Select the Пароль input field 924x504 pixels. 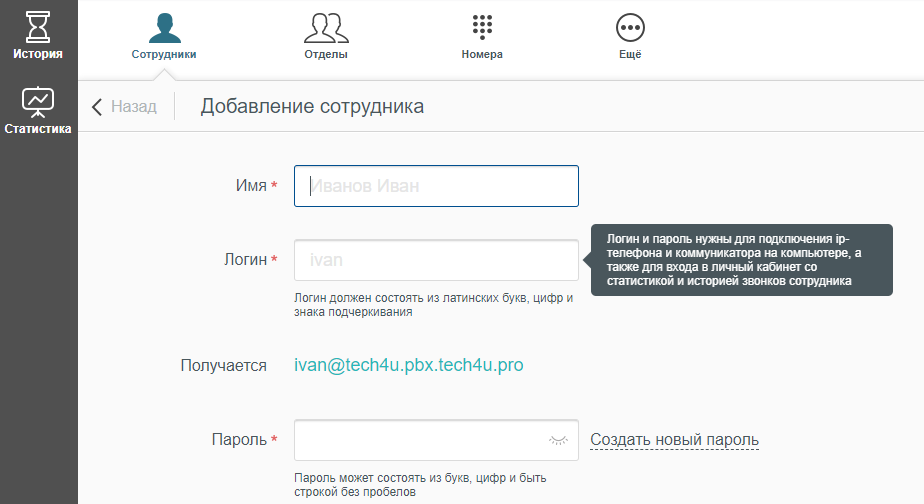pyautogui.click(x=420, y=440)
